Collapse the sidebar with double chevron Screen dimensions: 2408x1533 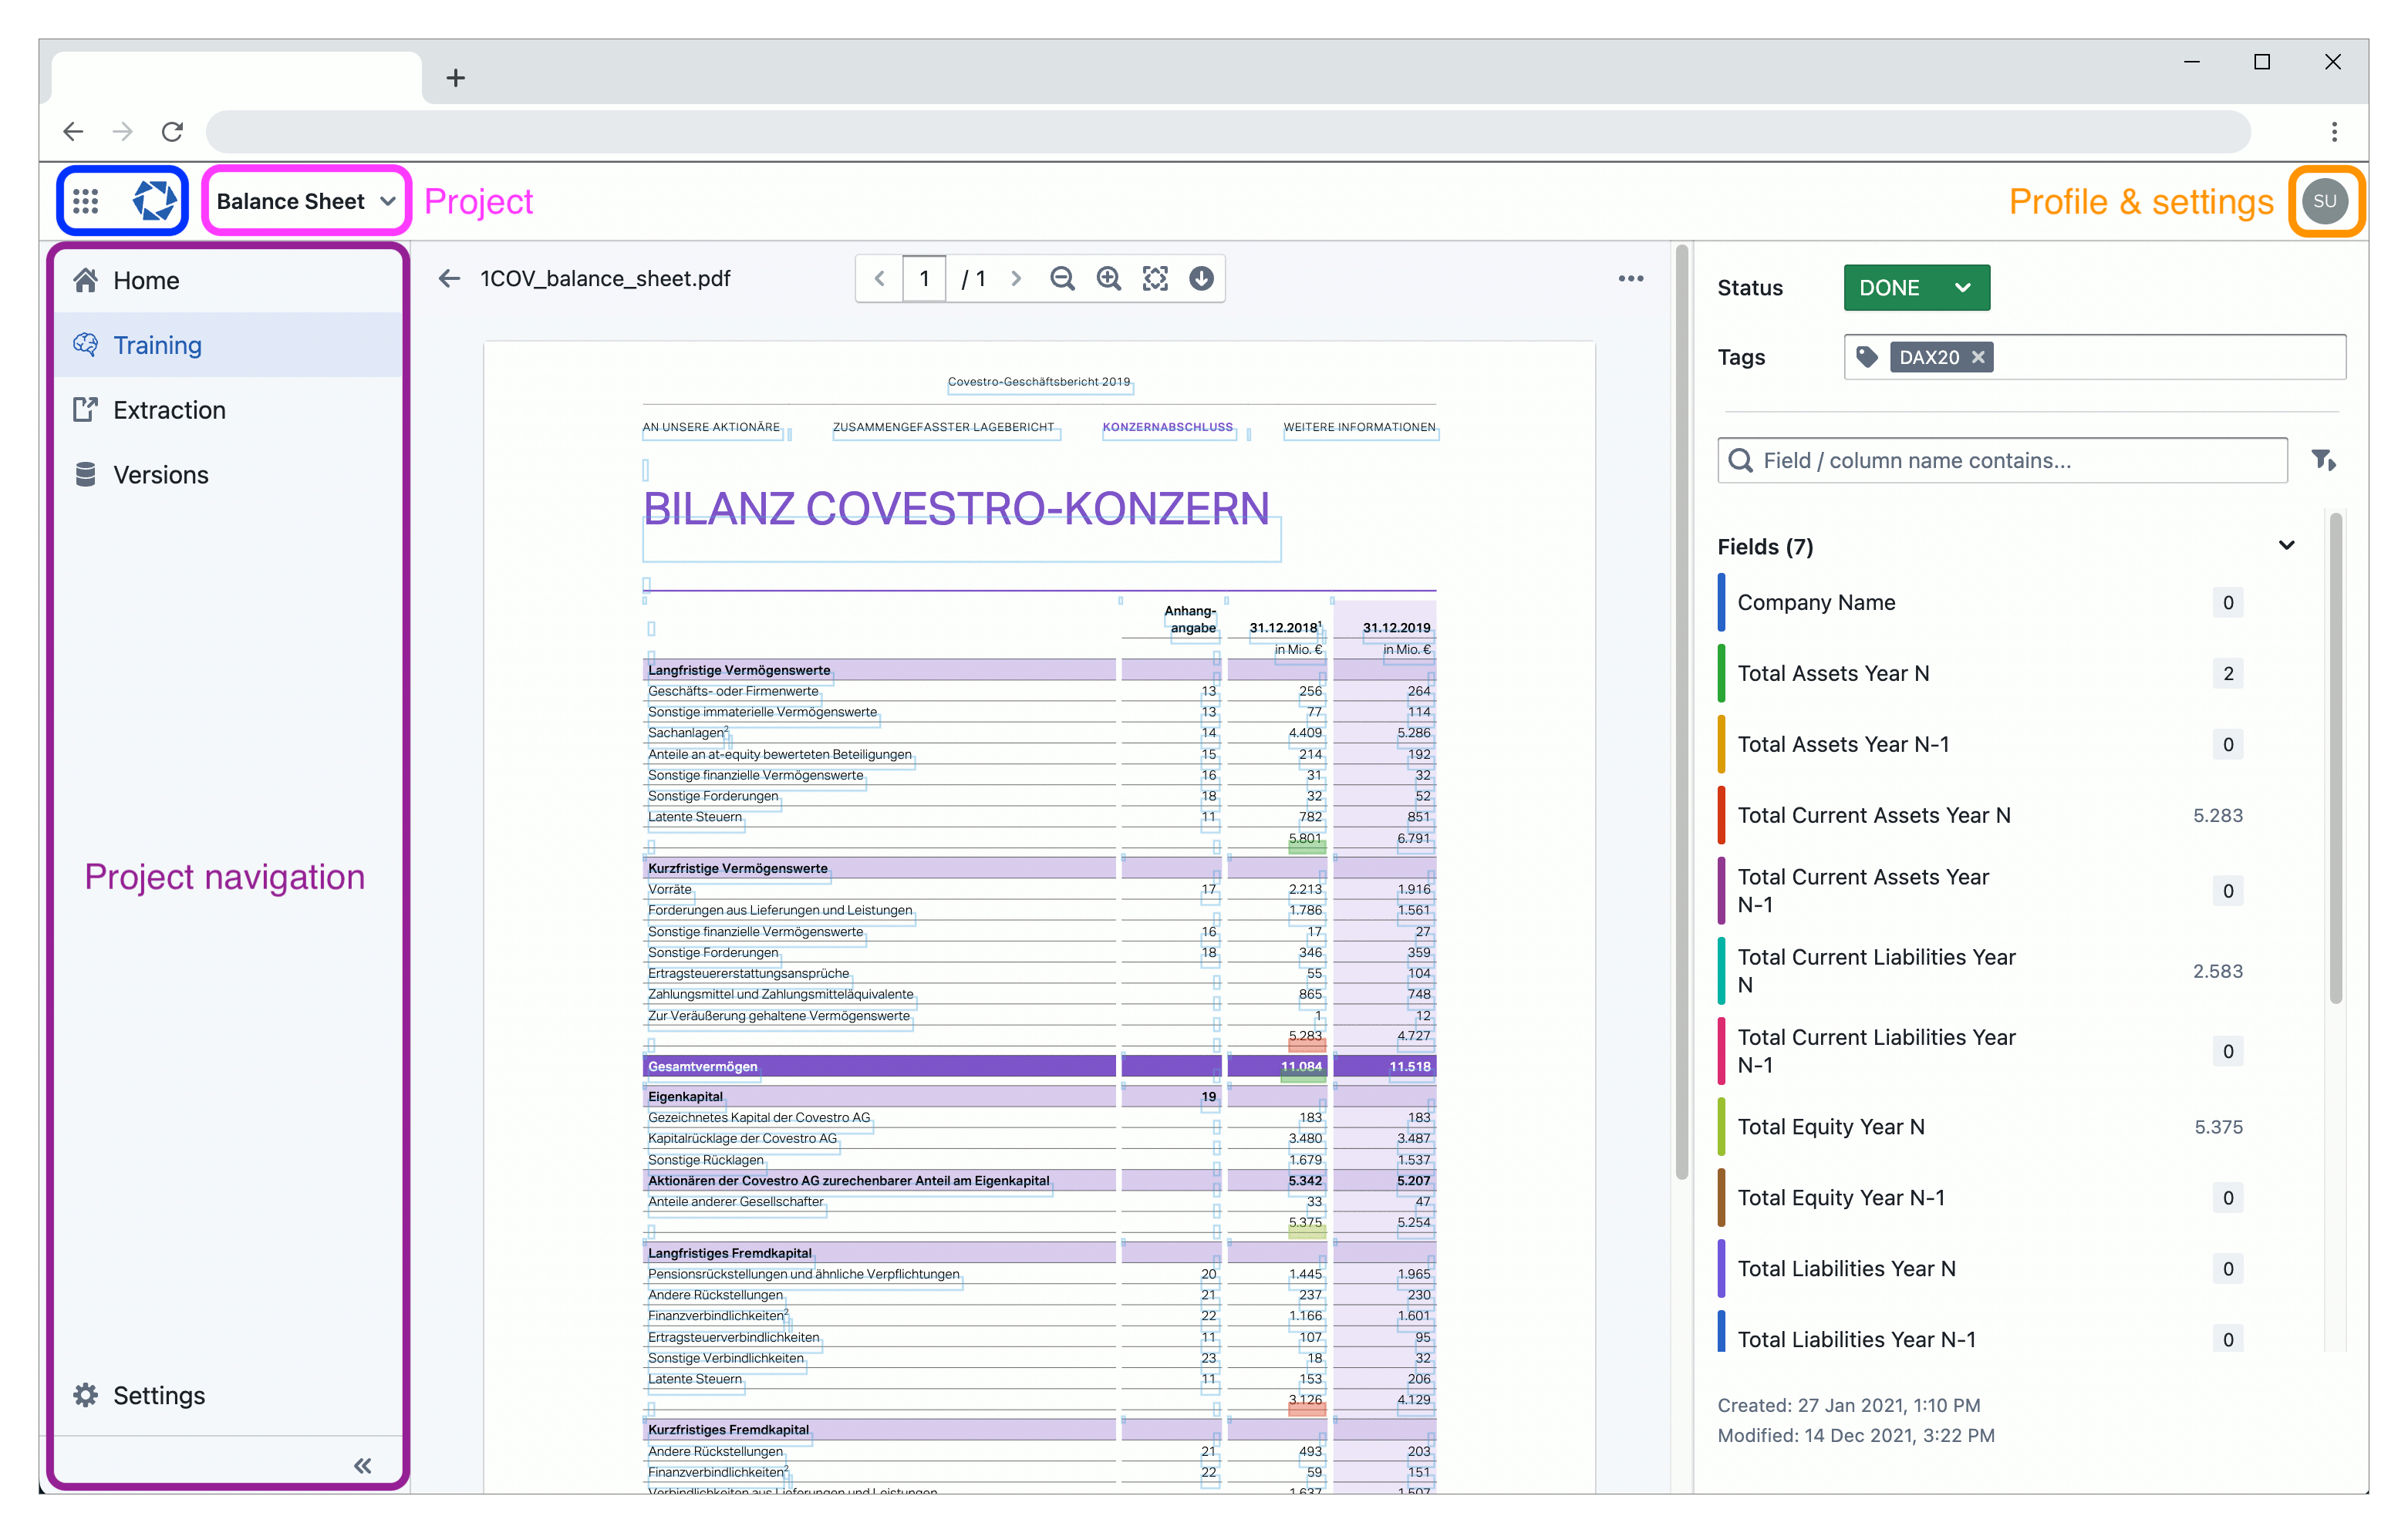point(362,1465)
